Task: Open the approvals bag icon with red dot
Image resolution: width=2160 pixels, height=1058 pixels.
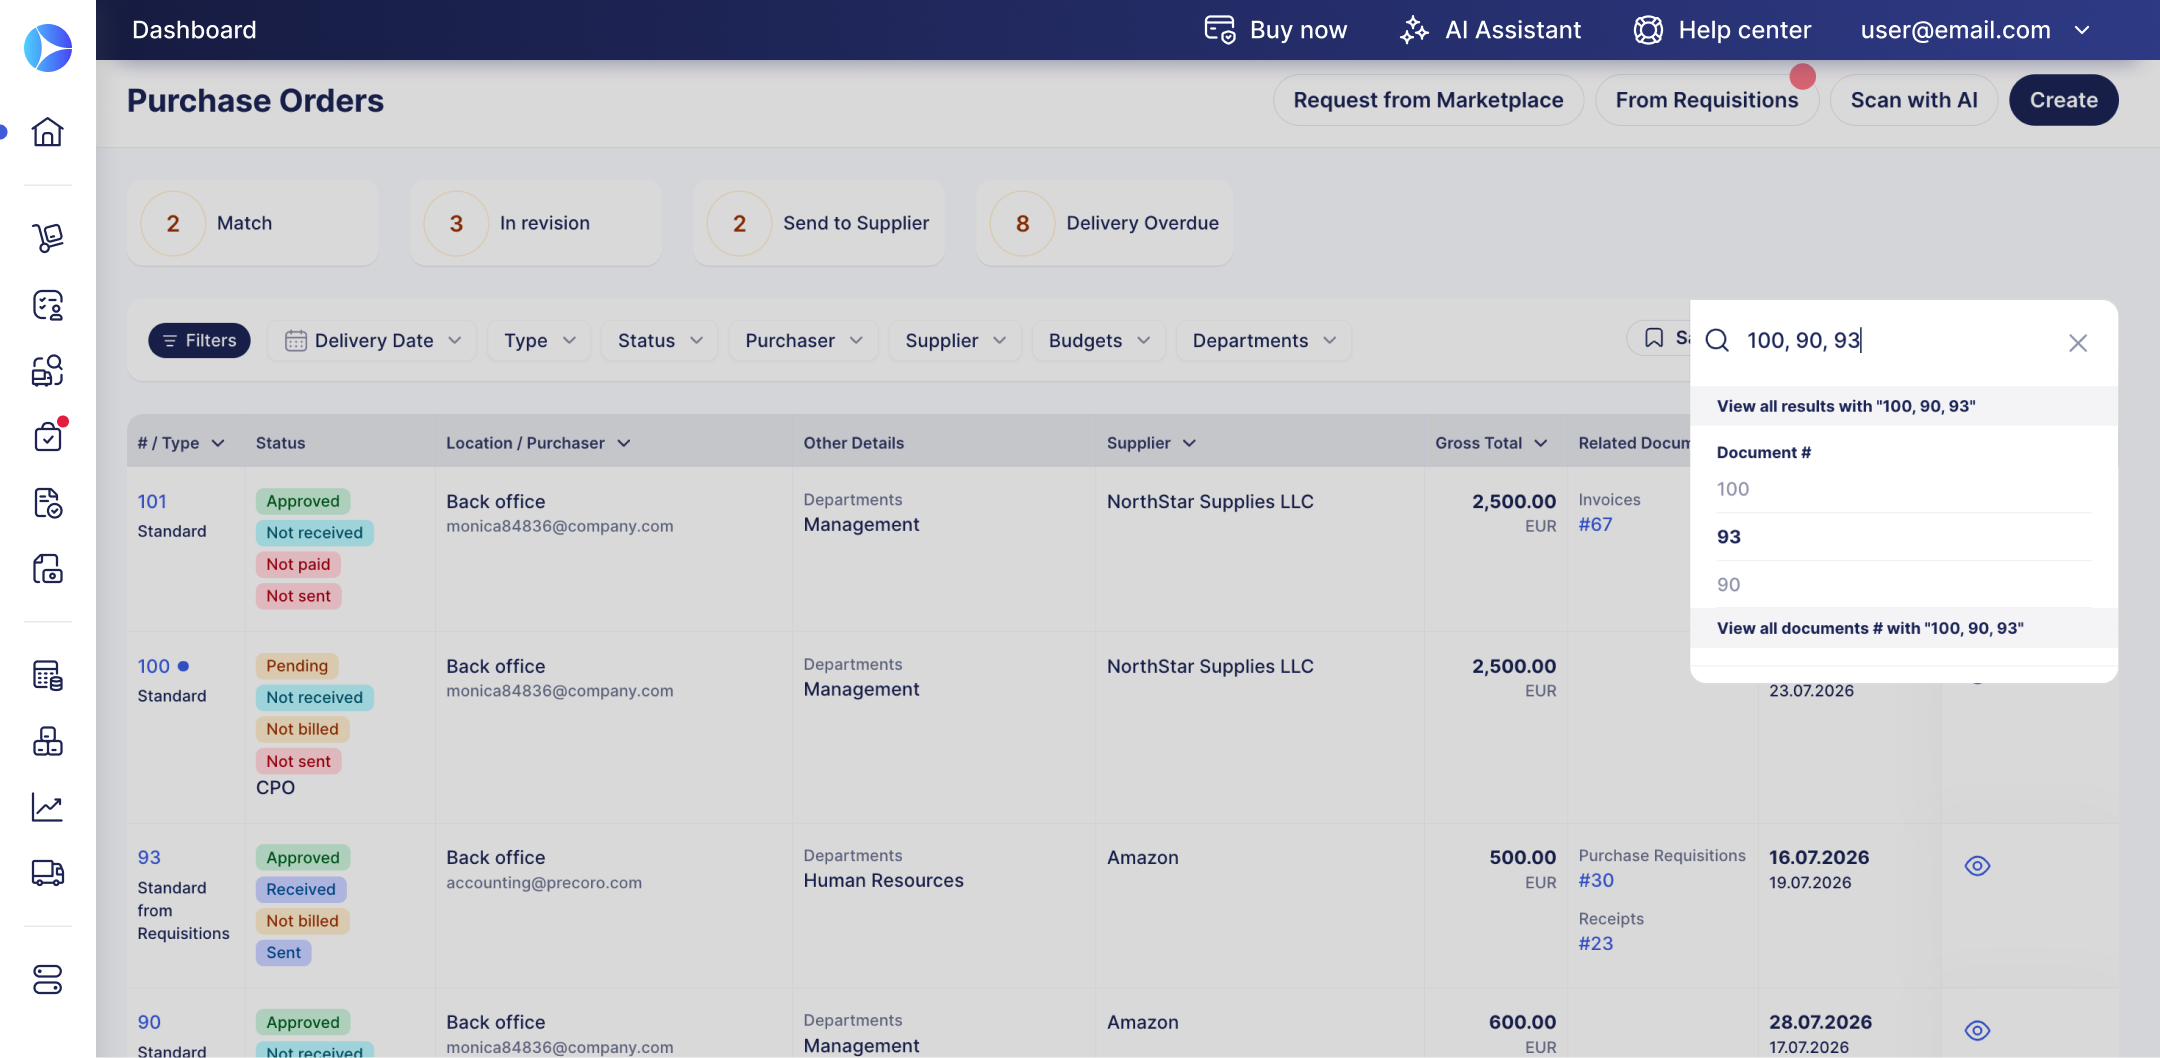Action: (x=47, y=436)
